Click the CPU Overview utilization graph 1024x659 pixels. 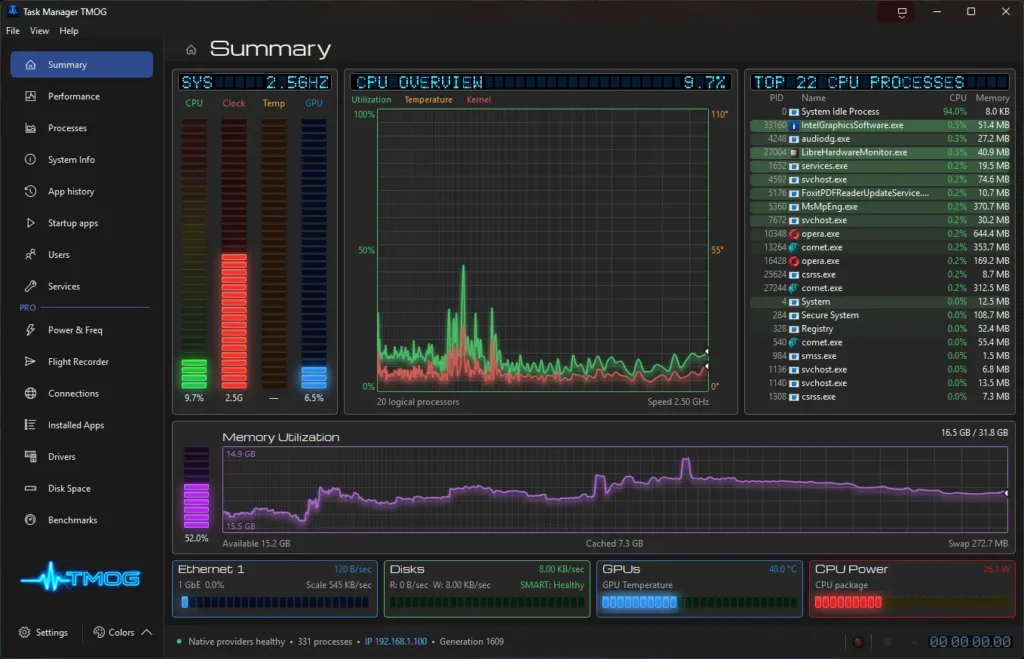click(543, 249)
